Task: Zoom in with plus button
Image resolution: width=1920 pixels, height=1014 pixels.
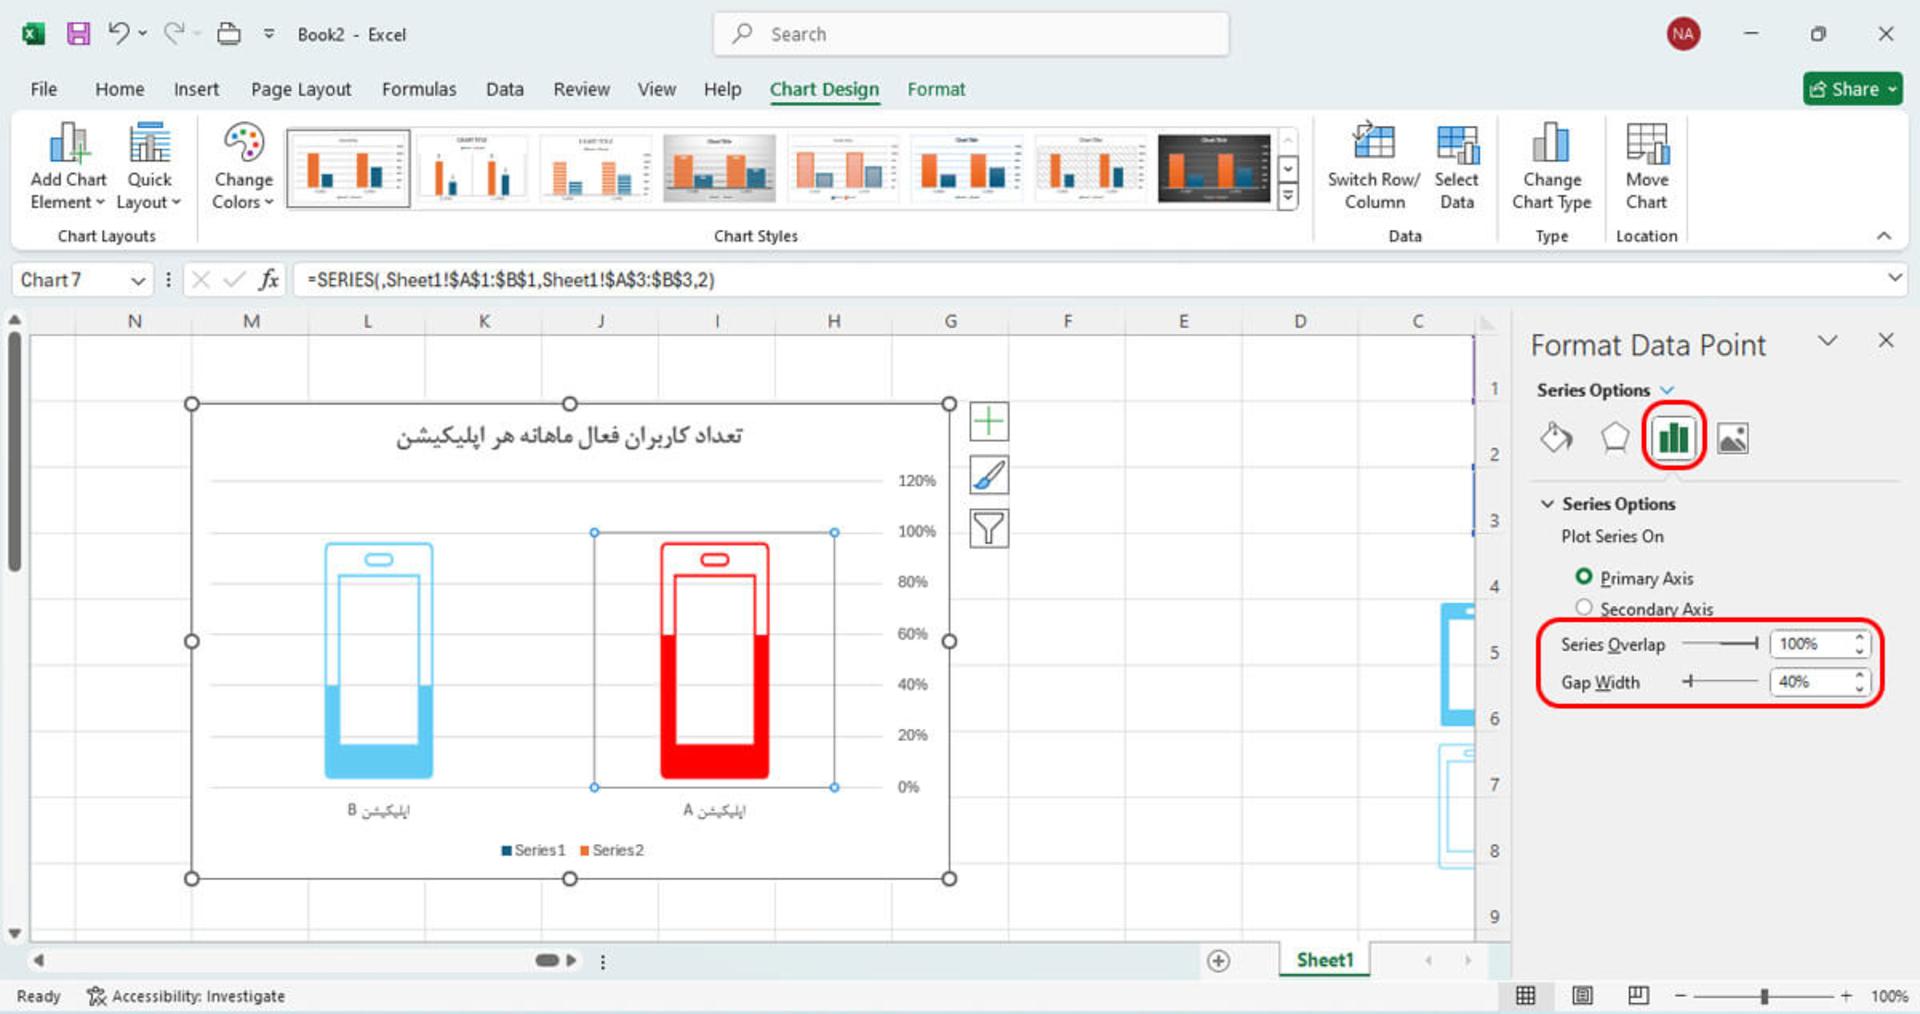Action: 1846,996
